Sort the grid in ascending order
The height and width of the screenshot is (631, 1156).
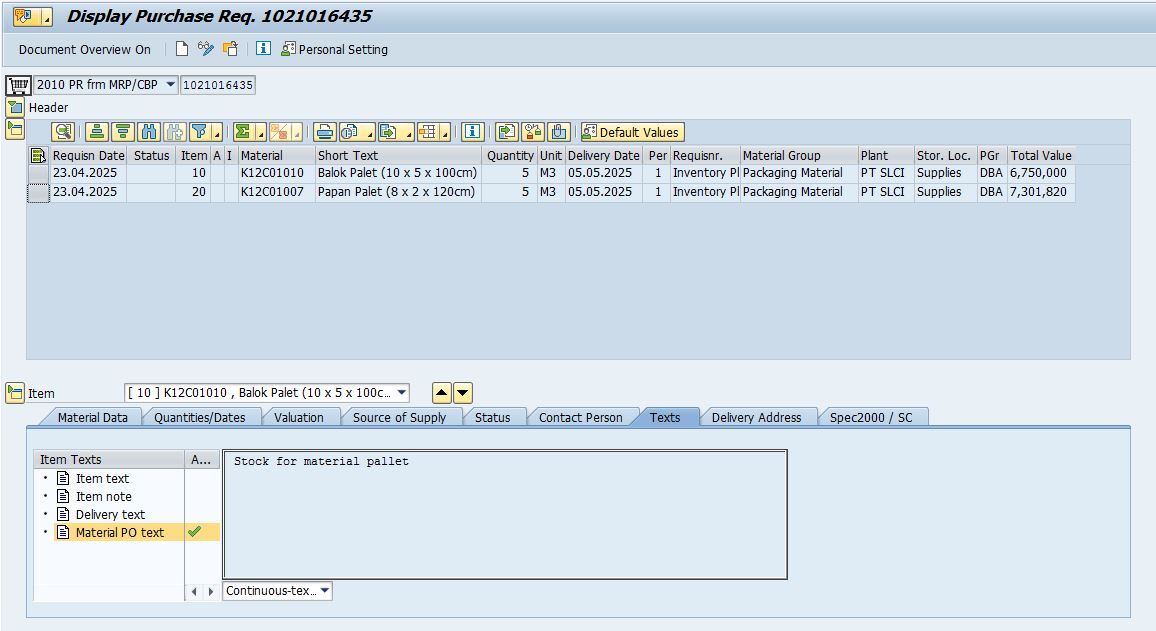point(97,132)
